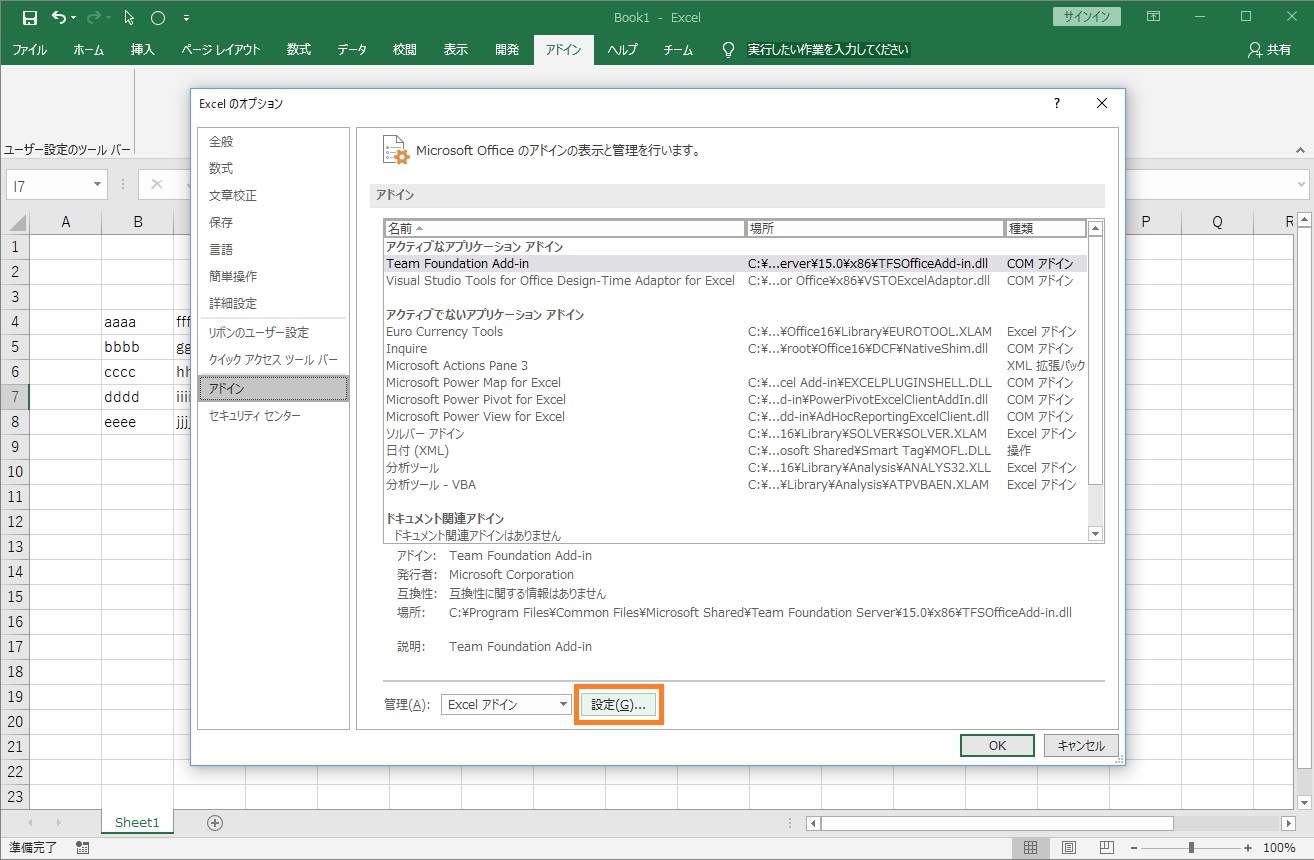Open the 詳細設定 options category
Viewport: 1314px width, 860px height.
[273, 303]
